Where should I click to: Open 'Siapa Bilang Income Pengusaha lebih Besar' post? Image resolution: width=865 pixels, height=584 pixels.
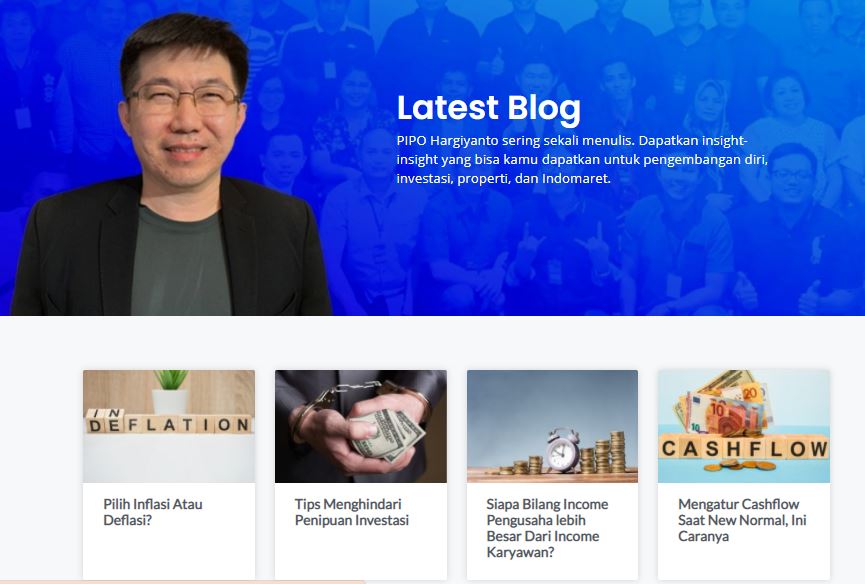coord(547,528)
